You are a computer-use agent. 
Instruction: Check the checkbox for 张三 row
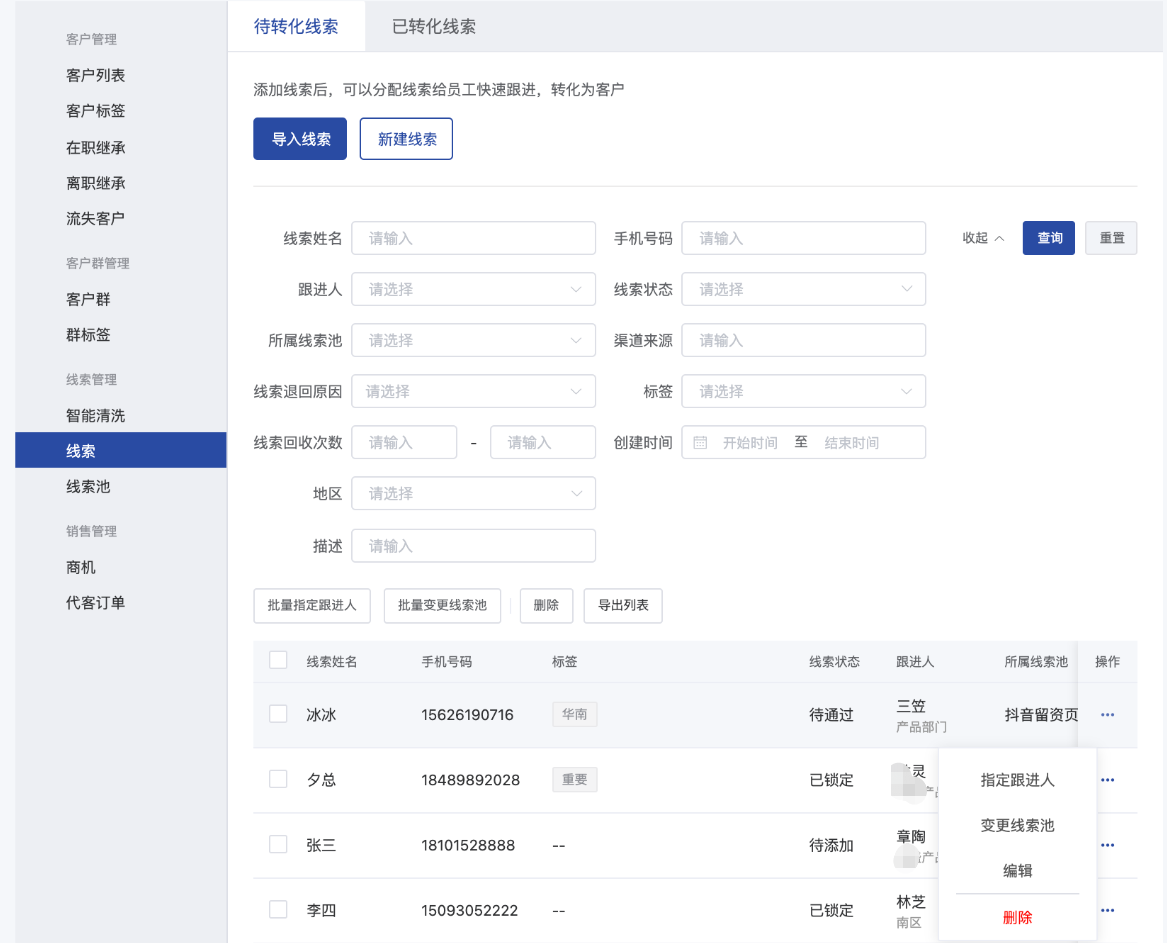(x=278, y=844)
